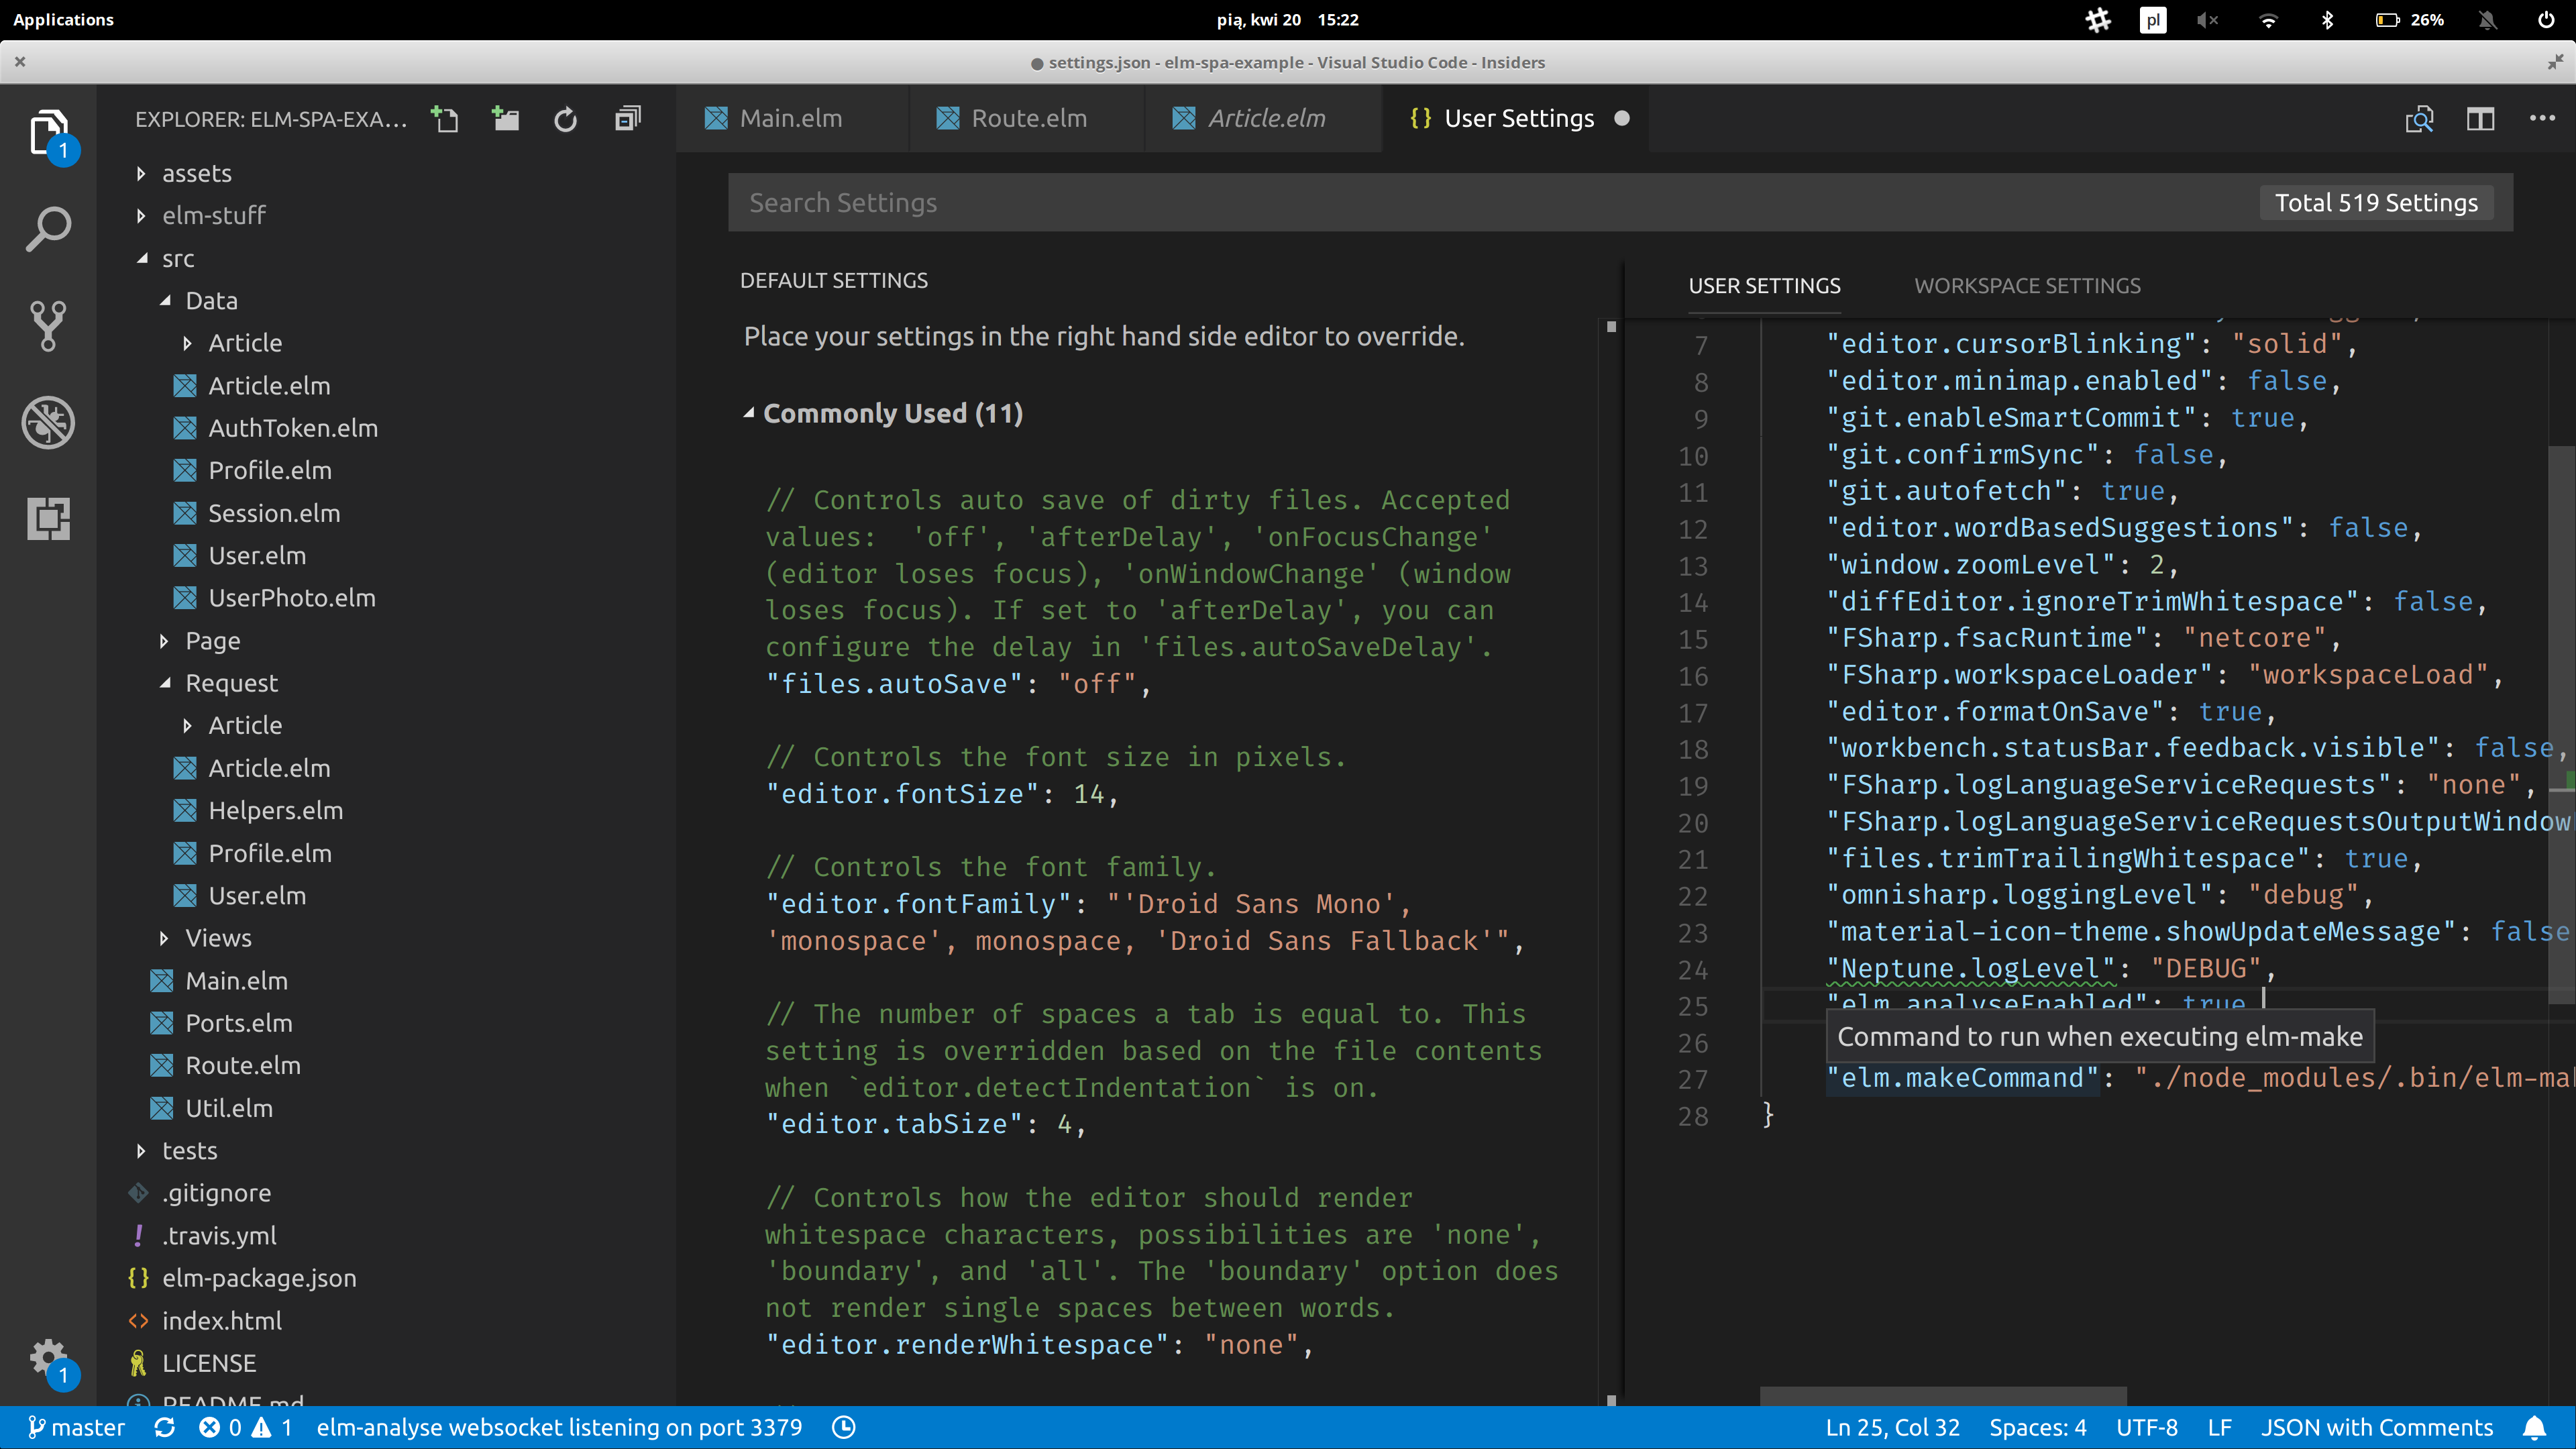2576x1449 pixels.
Task: Expand the Views folder
Action: click(218, 938)
